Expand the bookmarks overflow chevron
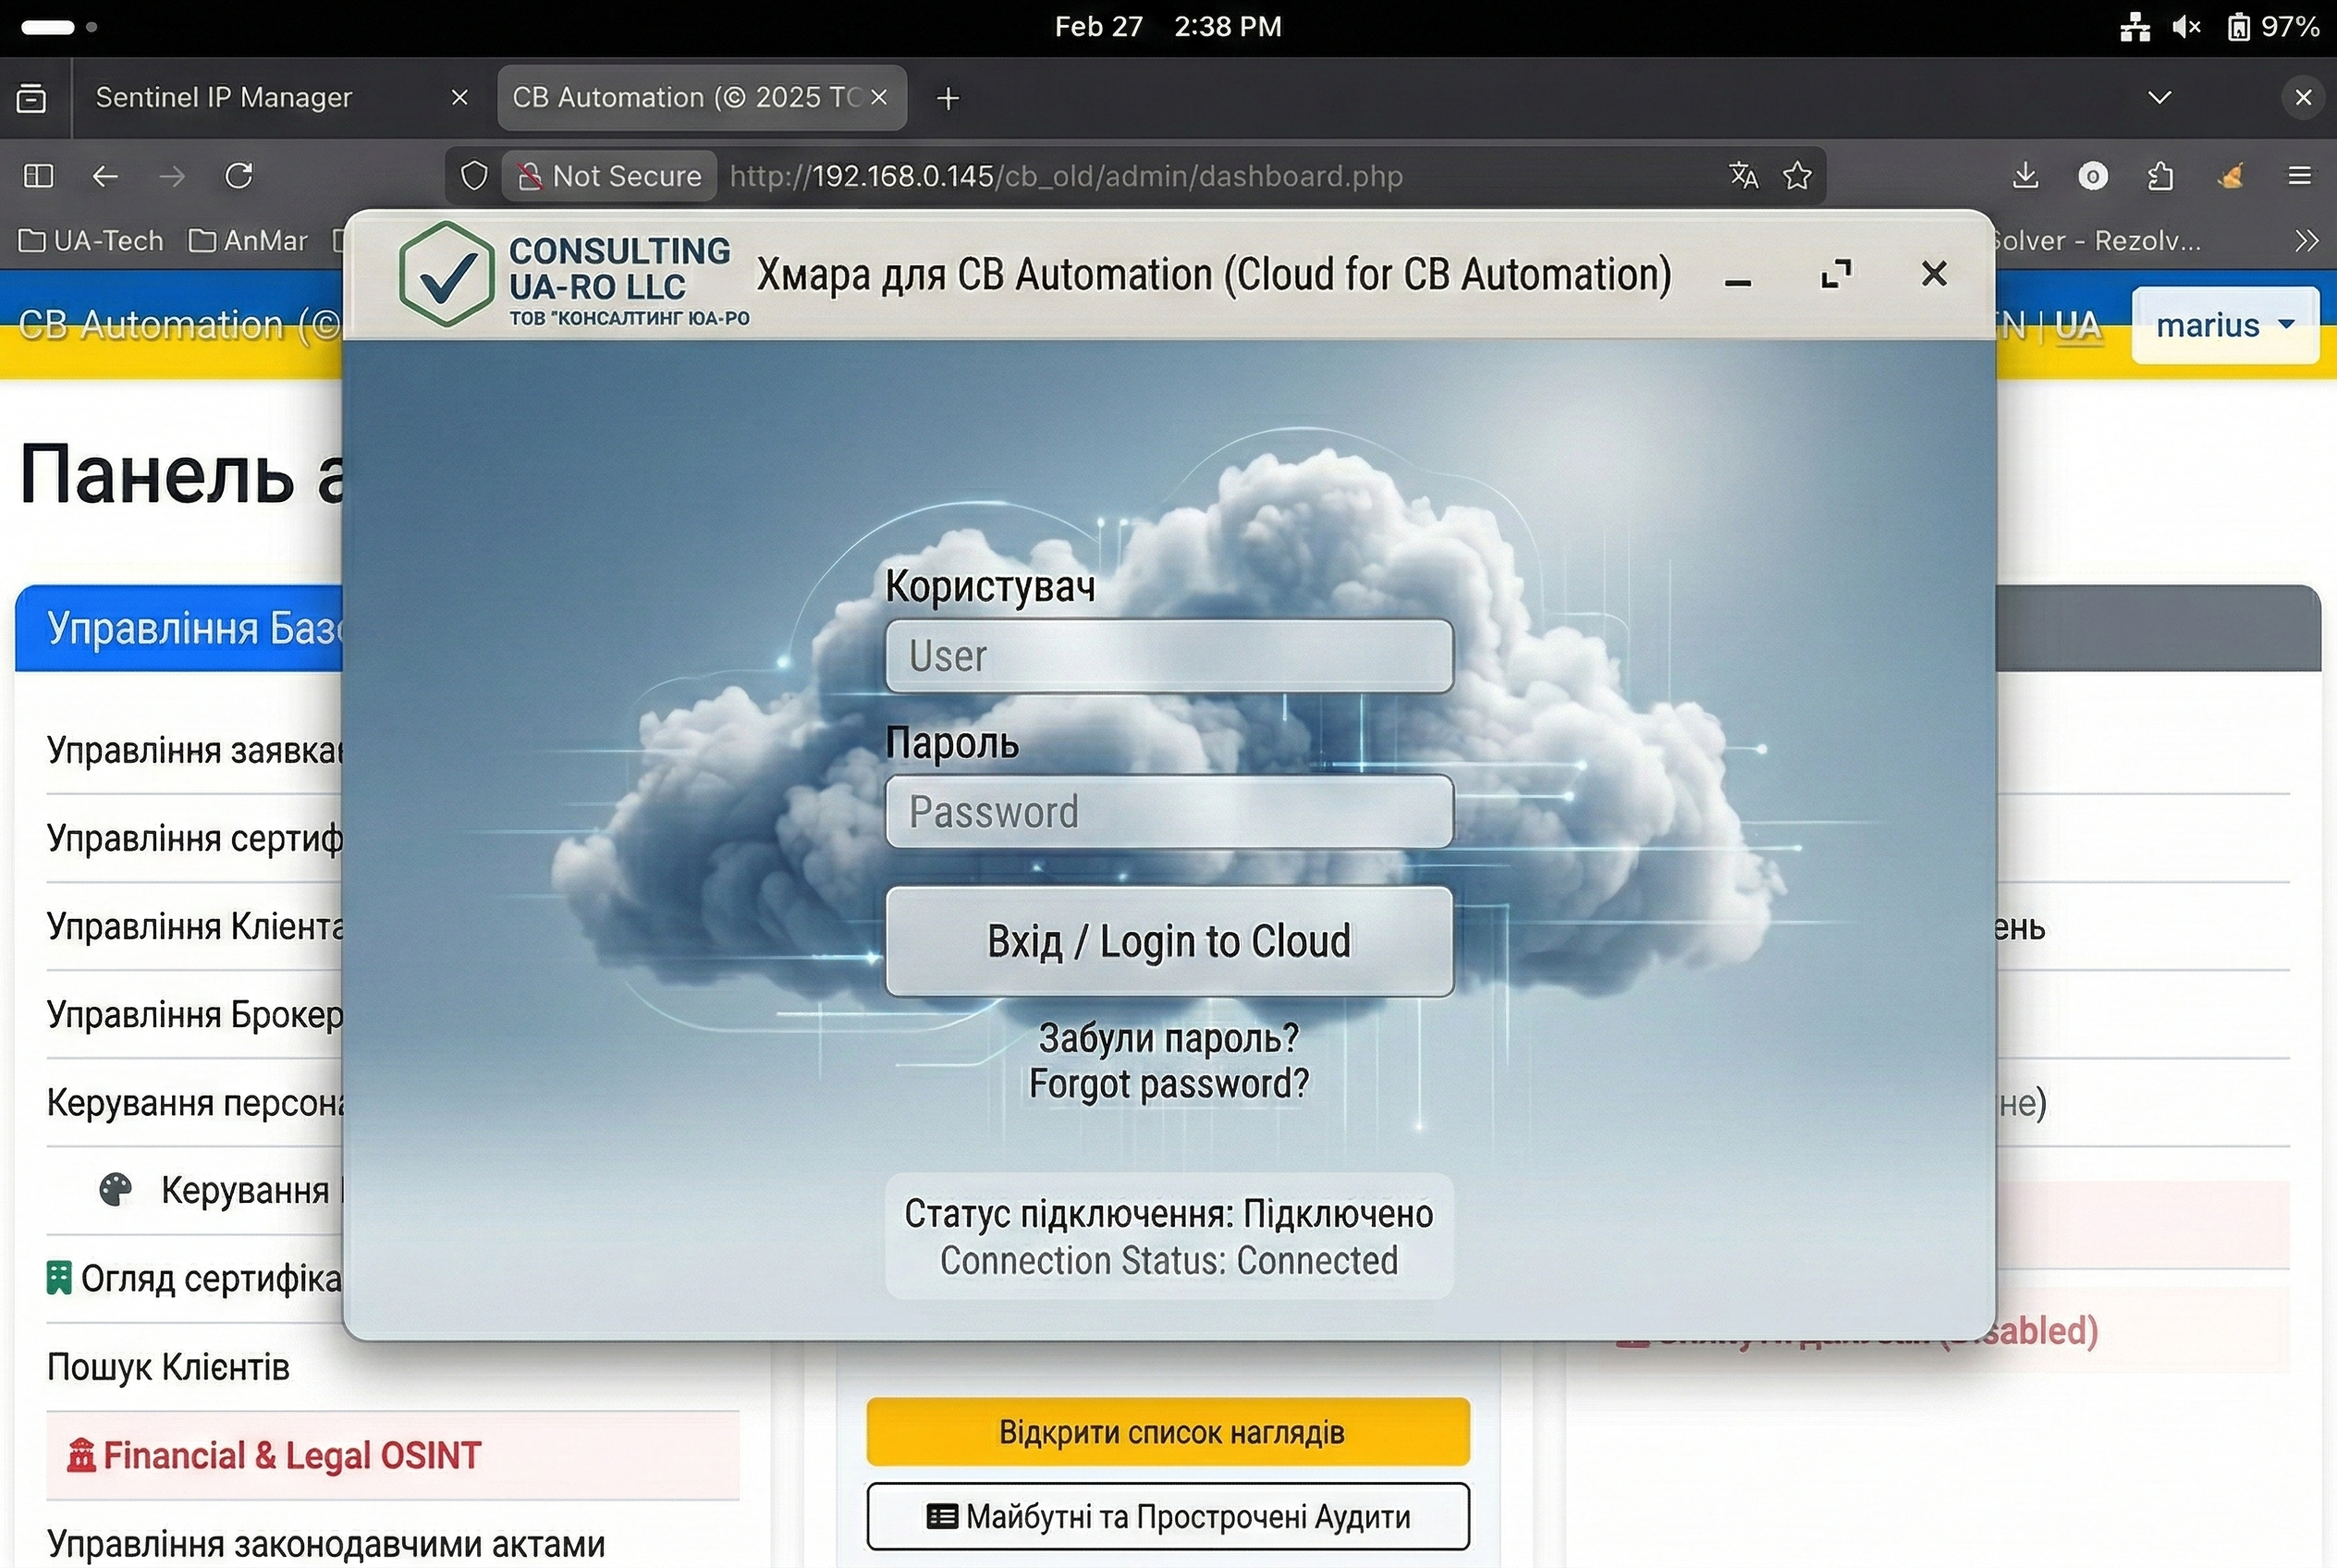The image size is (2337, 1568). coord(2308,240)
